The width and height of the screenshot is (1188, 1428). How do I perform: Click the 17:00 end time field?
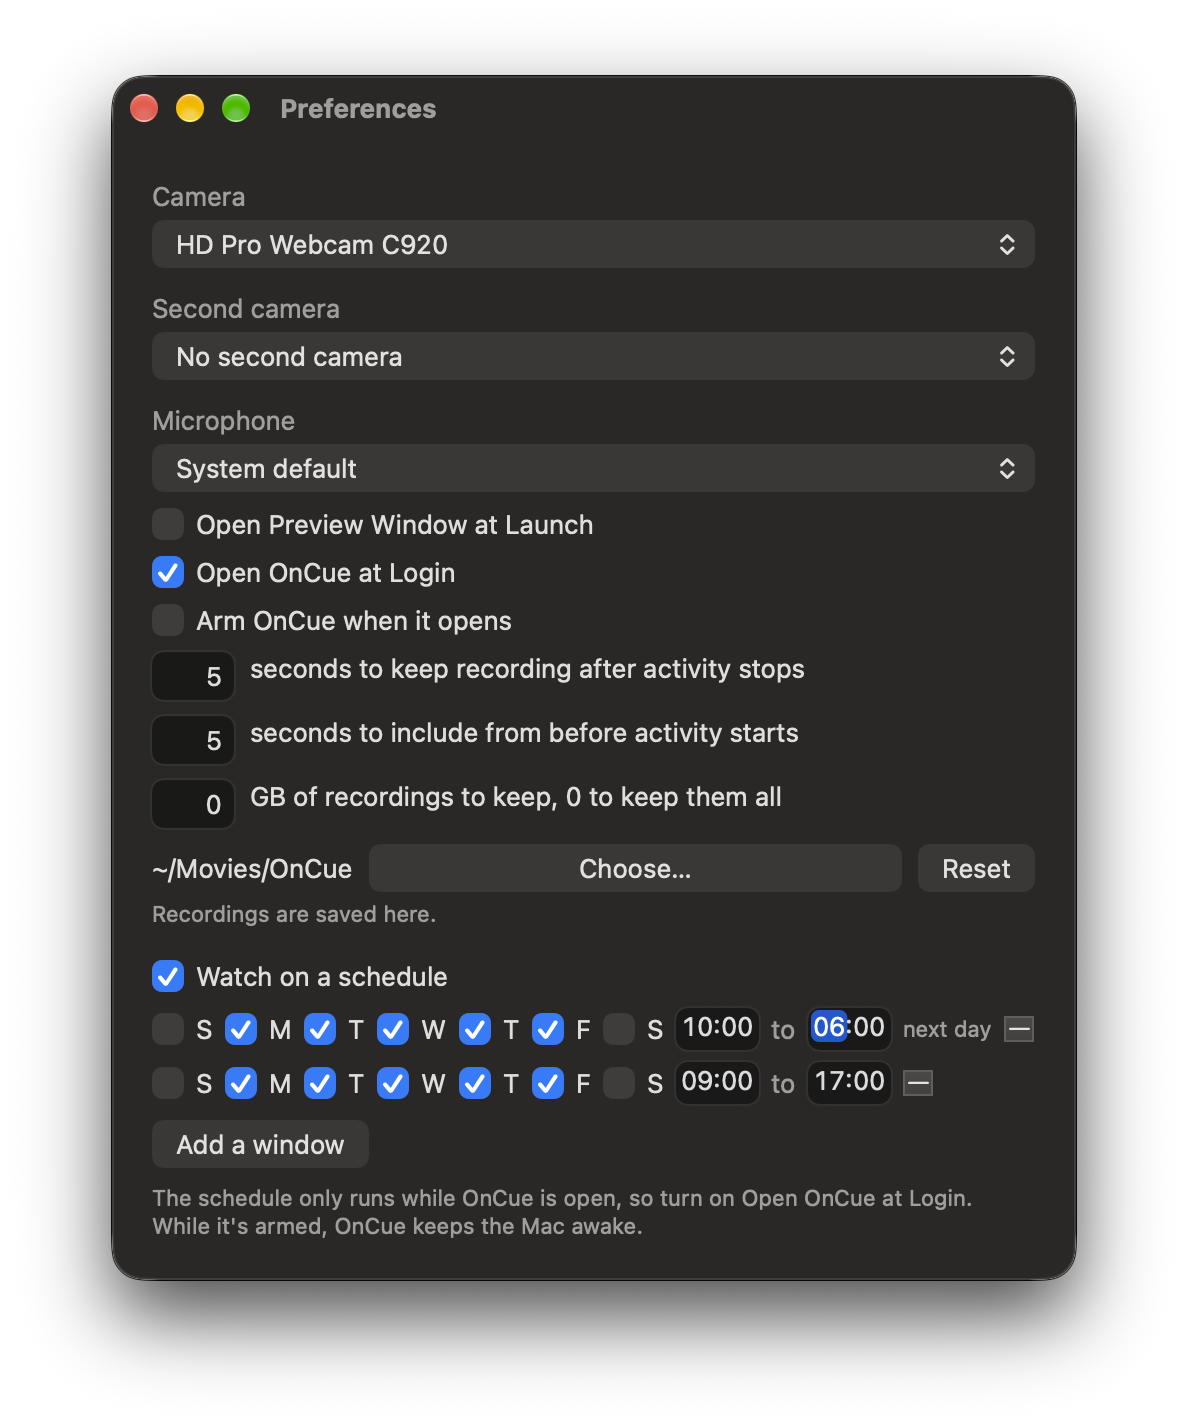point(849,1082)
